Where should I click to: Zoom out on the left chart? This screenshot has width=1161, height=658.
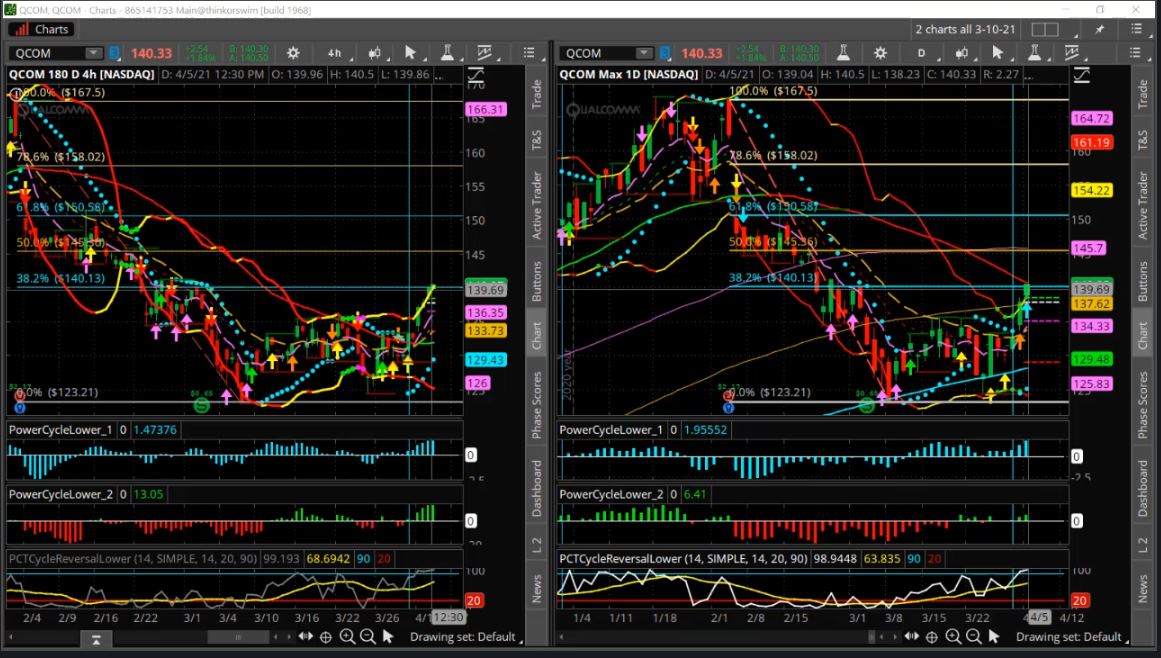click(x=367, y=637)
